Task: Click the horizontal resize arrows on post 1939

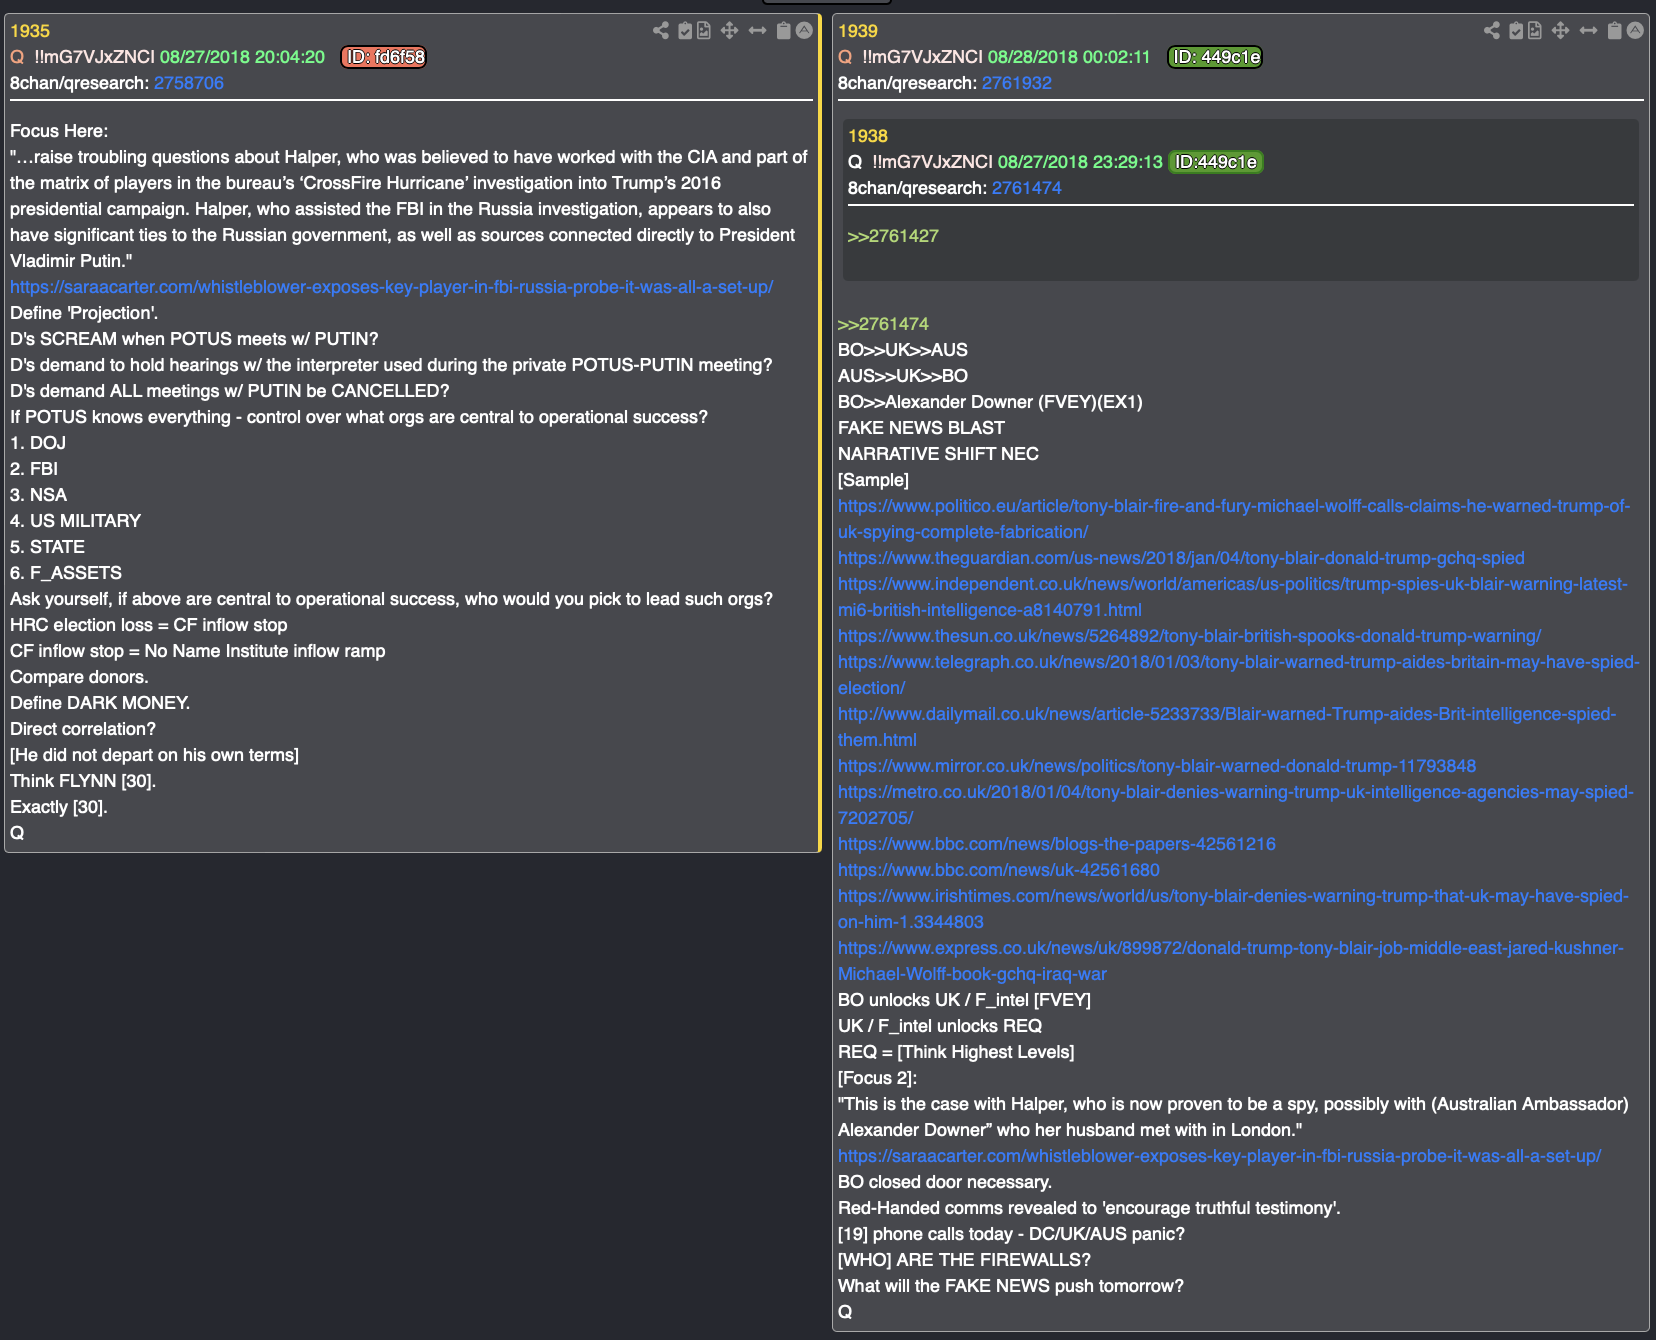Action: point(1588,31)
